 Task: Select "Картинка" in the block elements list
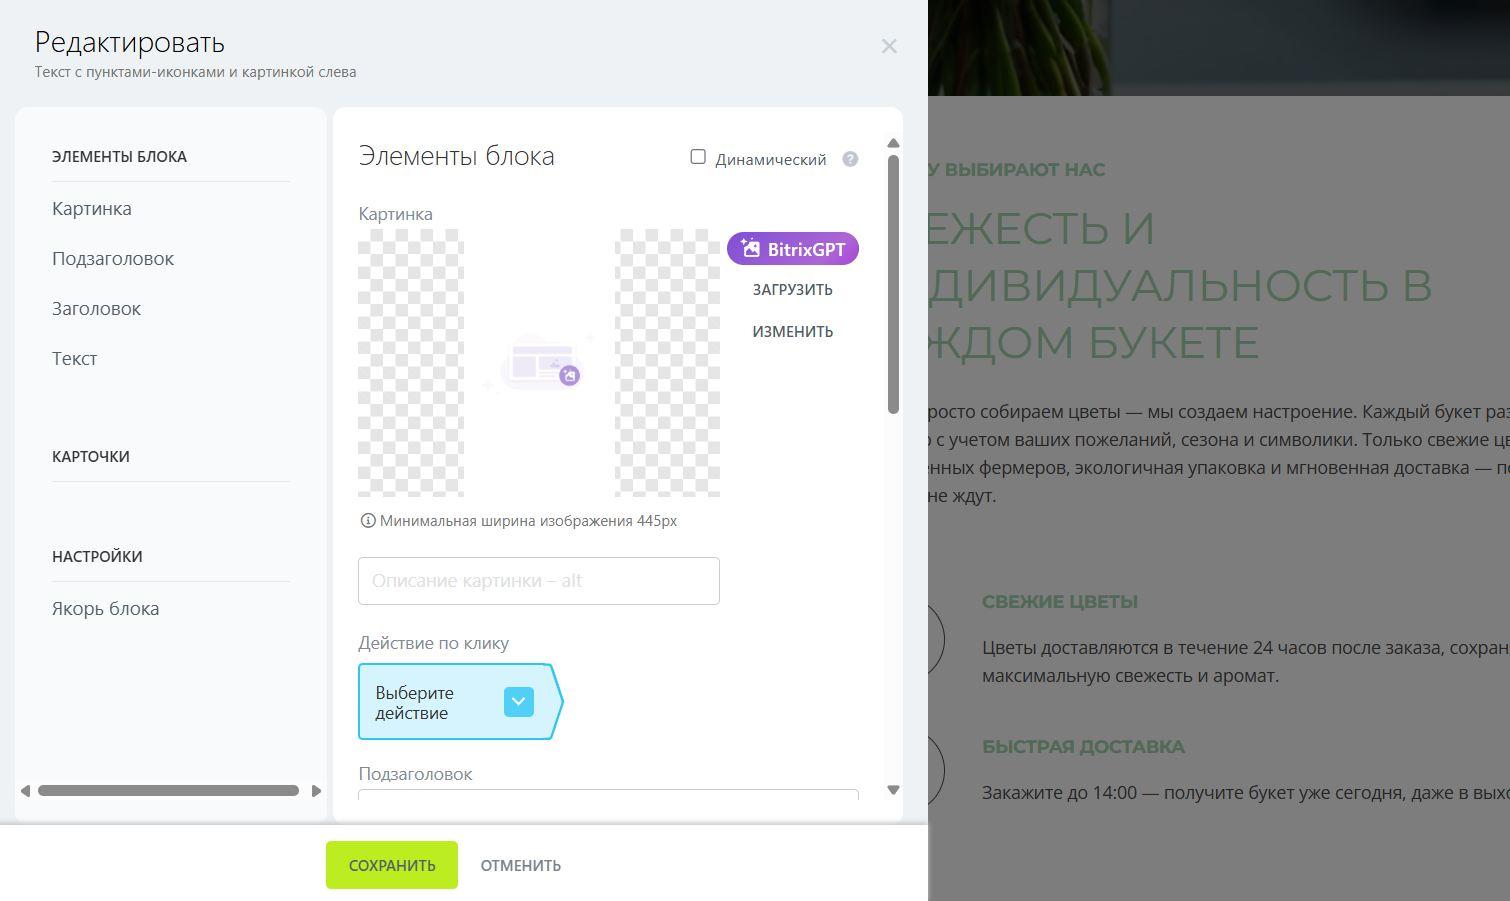[91, 208]
